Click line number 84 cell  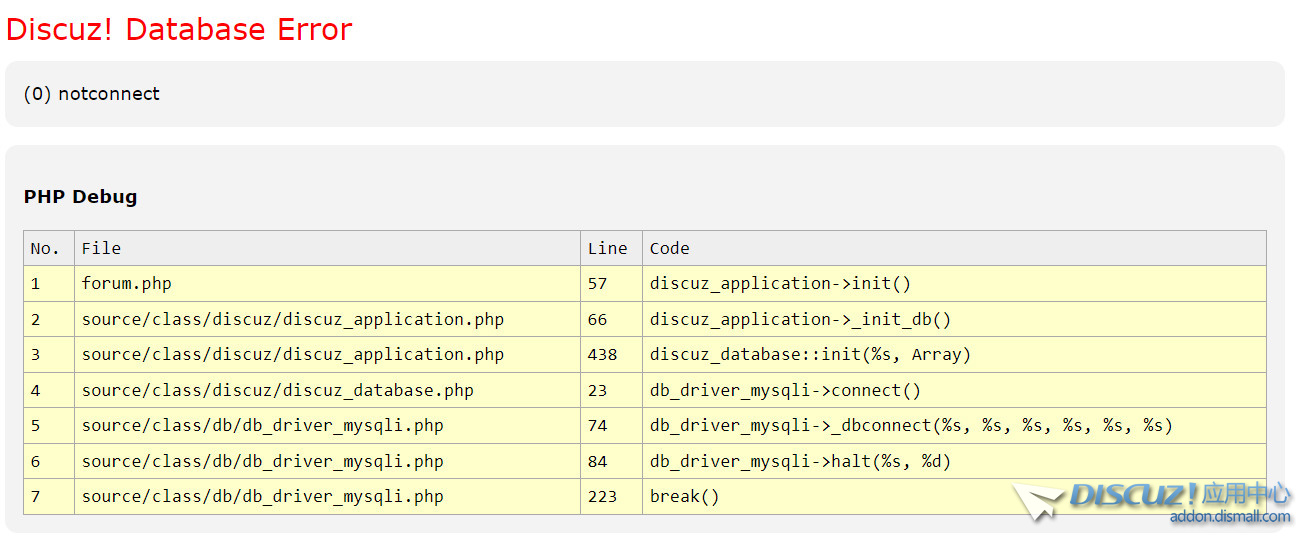tap(612, 462)
